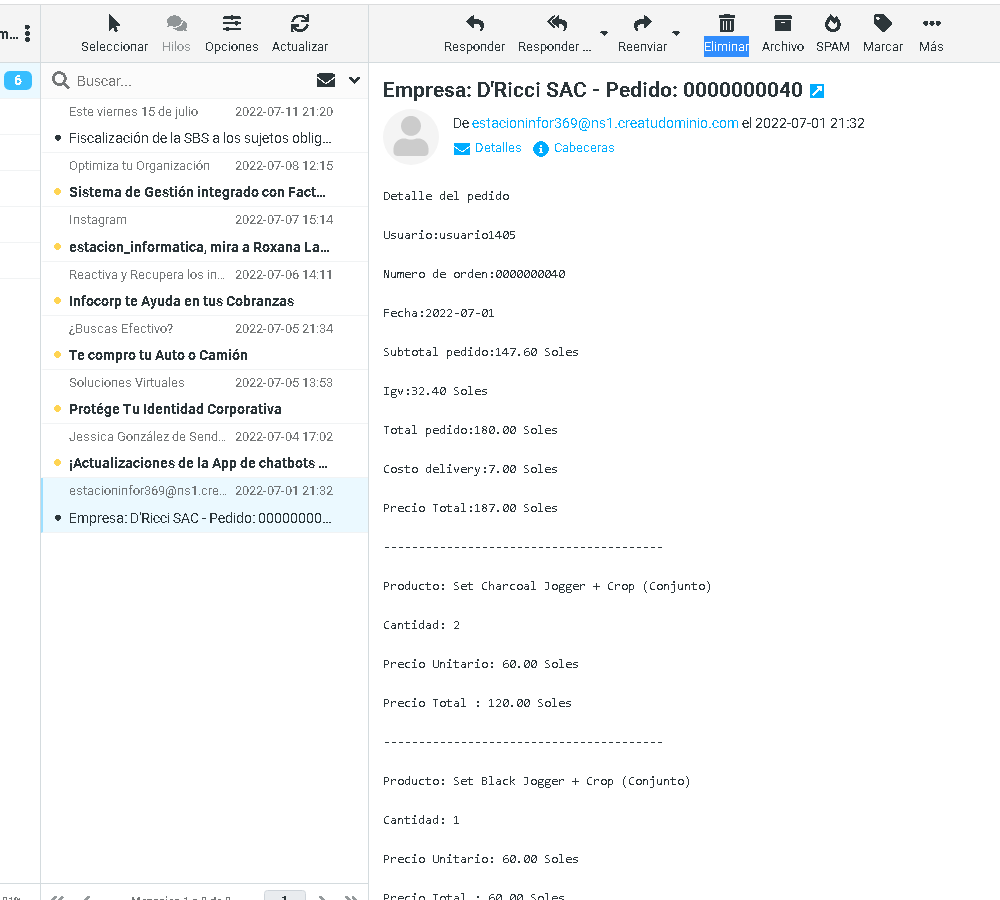Open email in new window icon
The image size is (1000, 900).
click(x=817, y=91)
